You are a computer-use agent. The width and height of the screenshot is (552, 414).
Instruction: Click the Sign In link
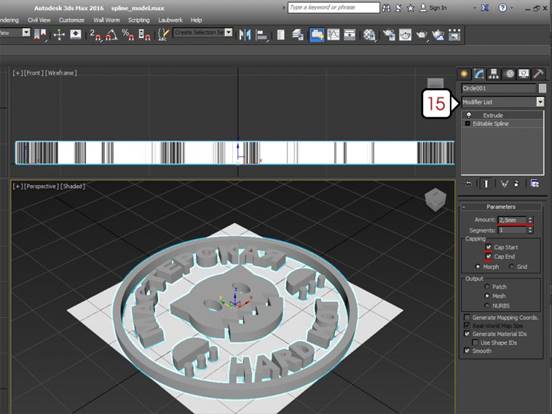point(438,7)
